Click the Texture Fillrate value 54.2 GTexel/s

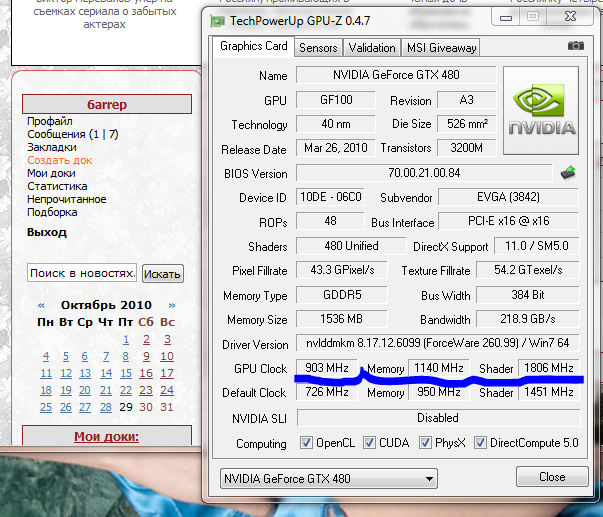[x=528, y=270]
